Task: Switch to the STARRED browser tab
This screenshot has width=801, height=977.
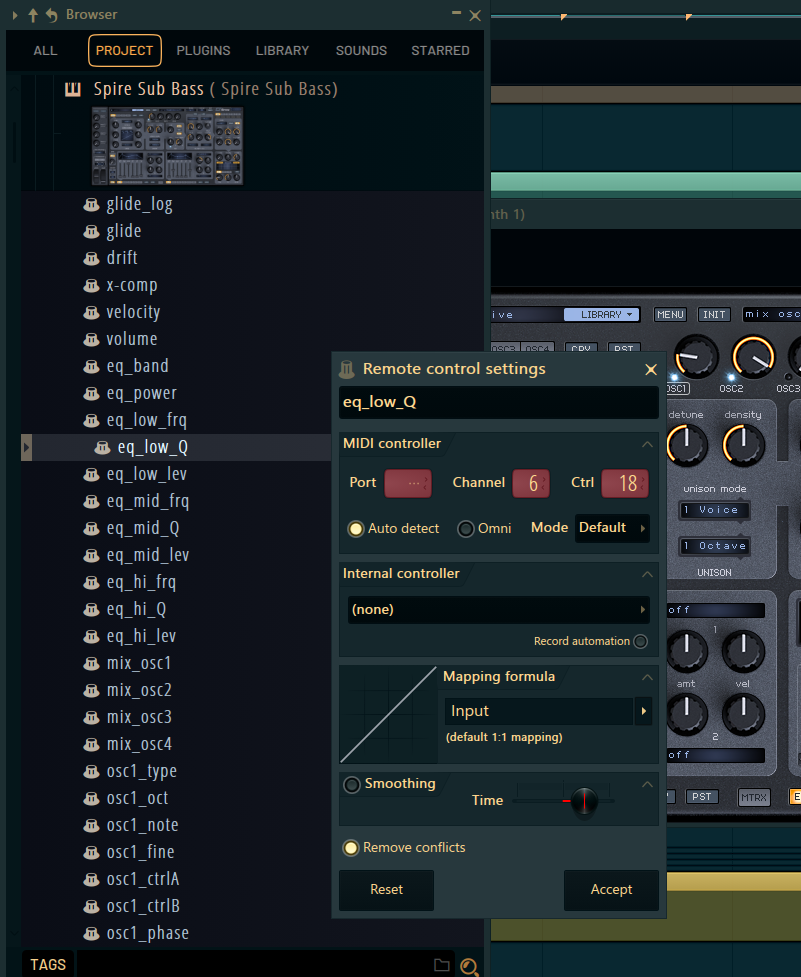Action: [x=440, y=50]
